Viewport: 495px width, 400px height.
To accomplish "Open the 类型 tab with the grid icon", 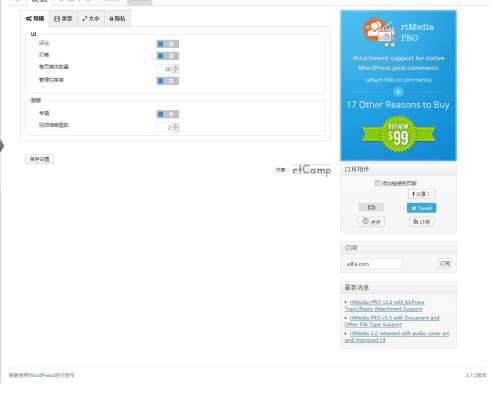I will [63, 19].
